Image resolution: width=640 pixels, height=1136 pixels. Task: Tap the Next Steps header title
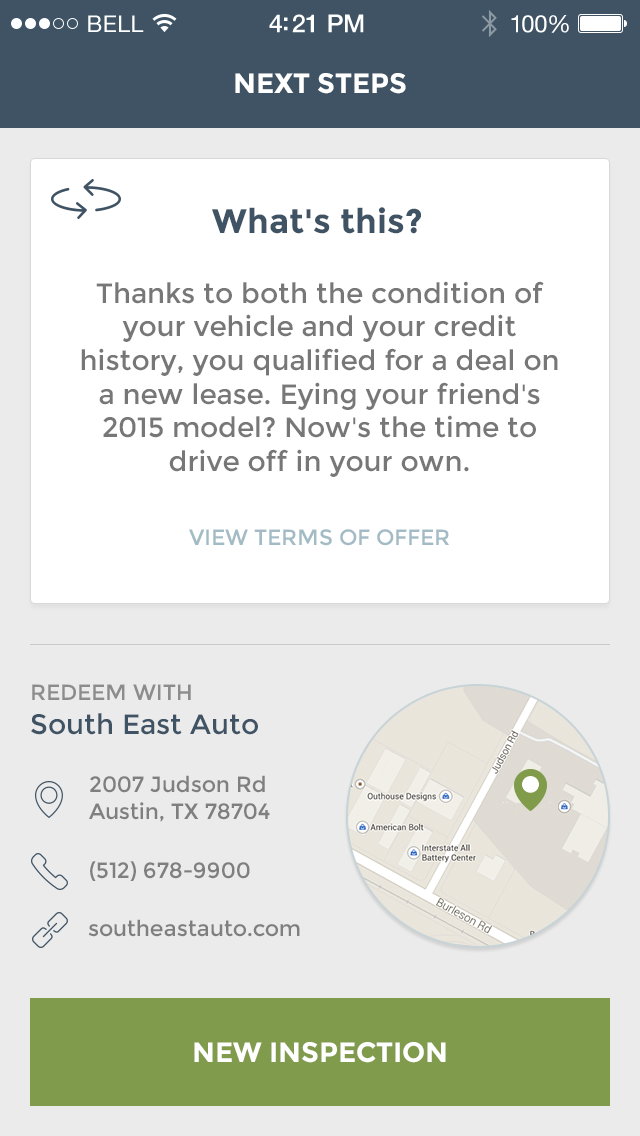(x=320, y=83)
